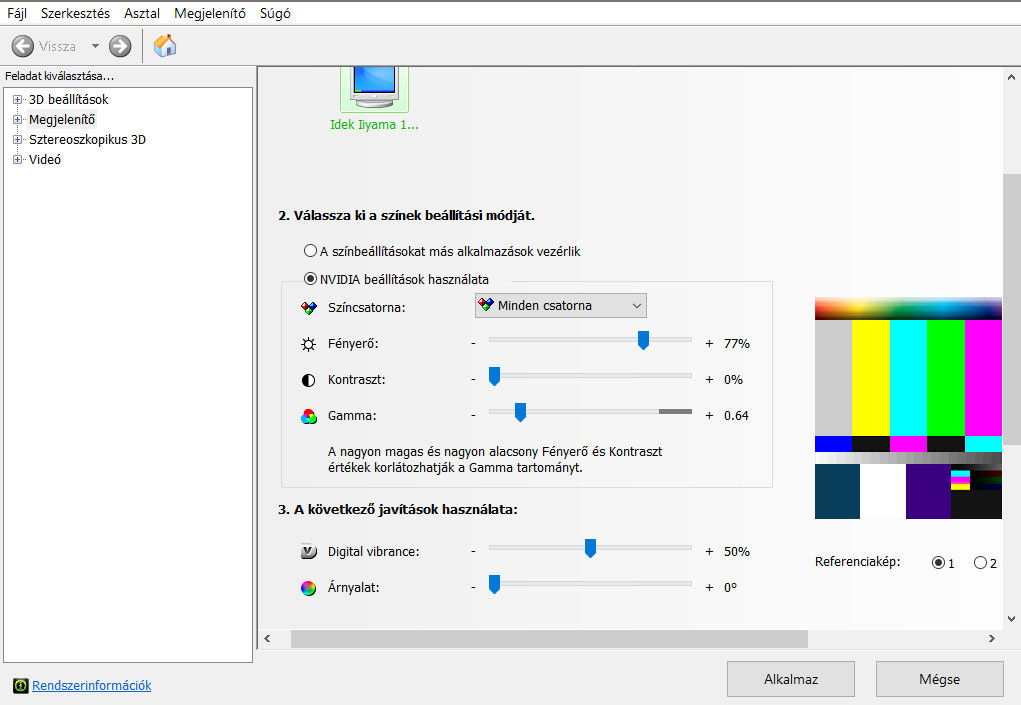Open the Asztal menu
The width and height of the screenshot is (1021, 705).
(x=142, y=13)
